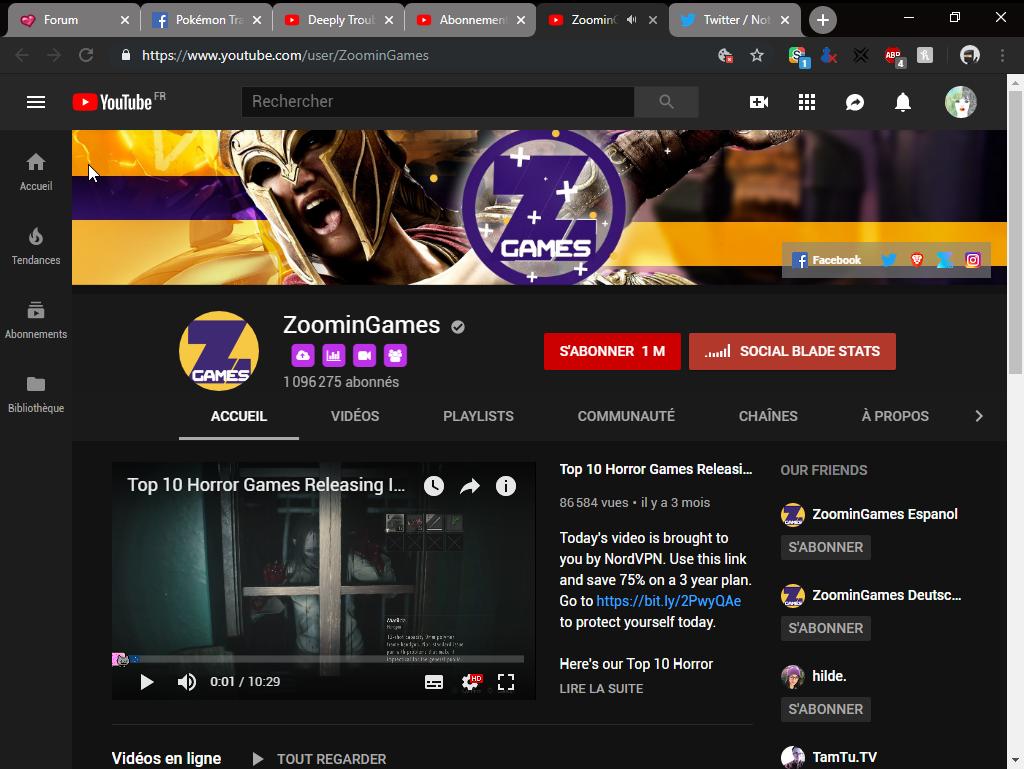Open the AdBlock Plus extension icon

[894, 56]
